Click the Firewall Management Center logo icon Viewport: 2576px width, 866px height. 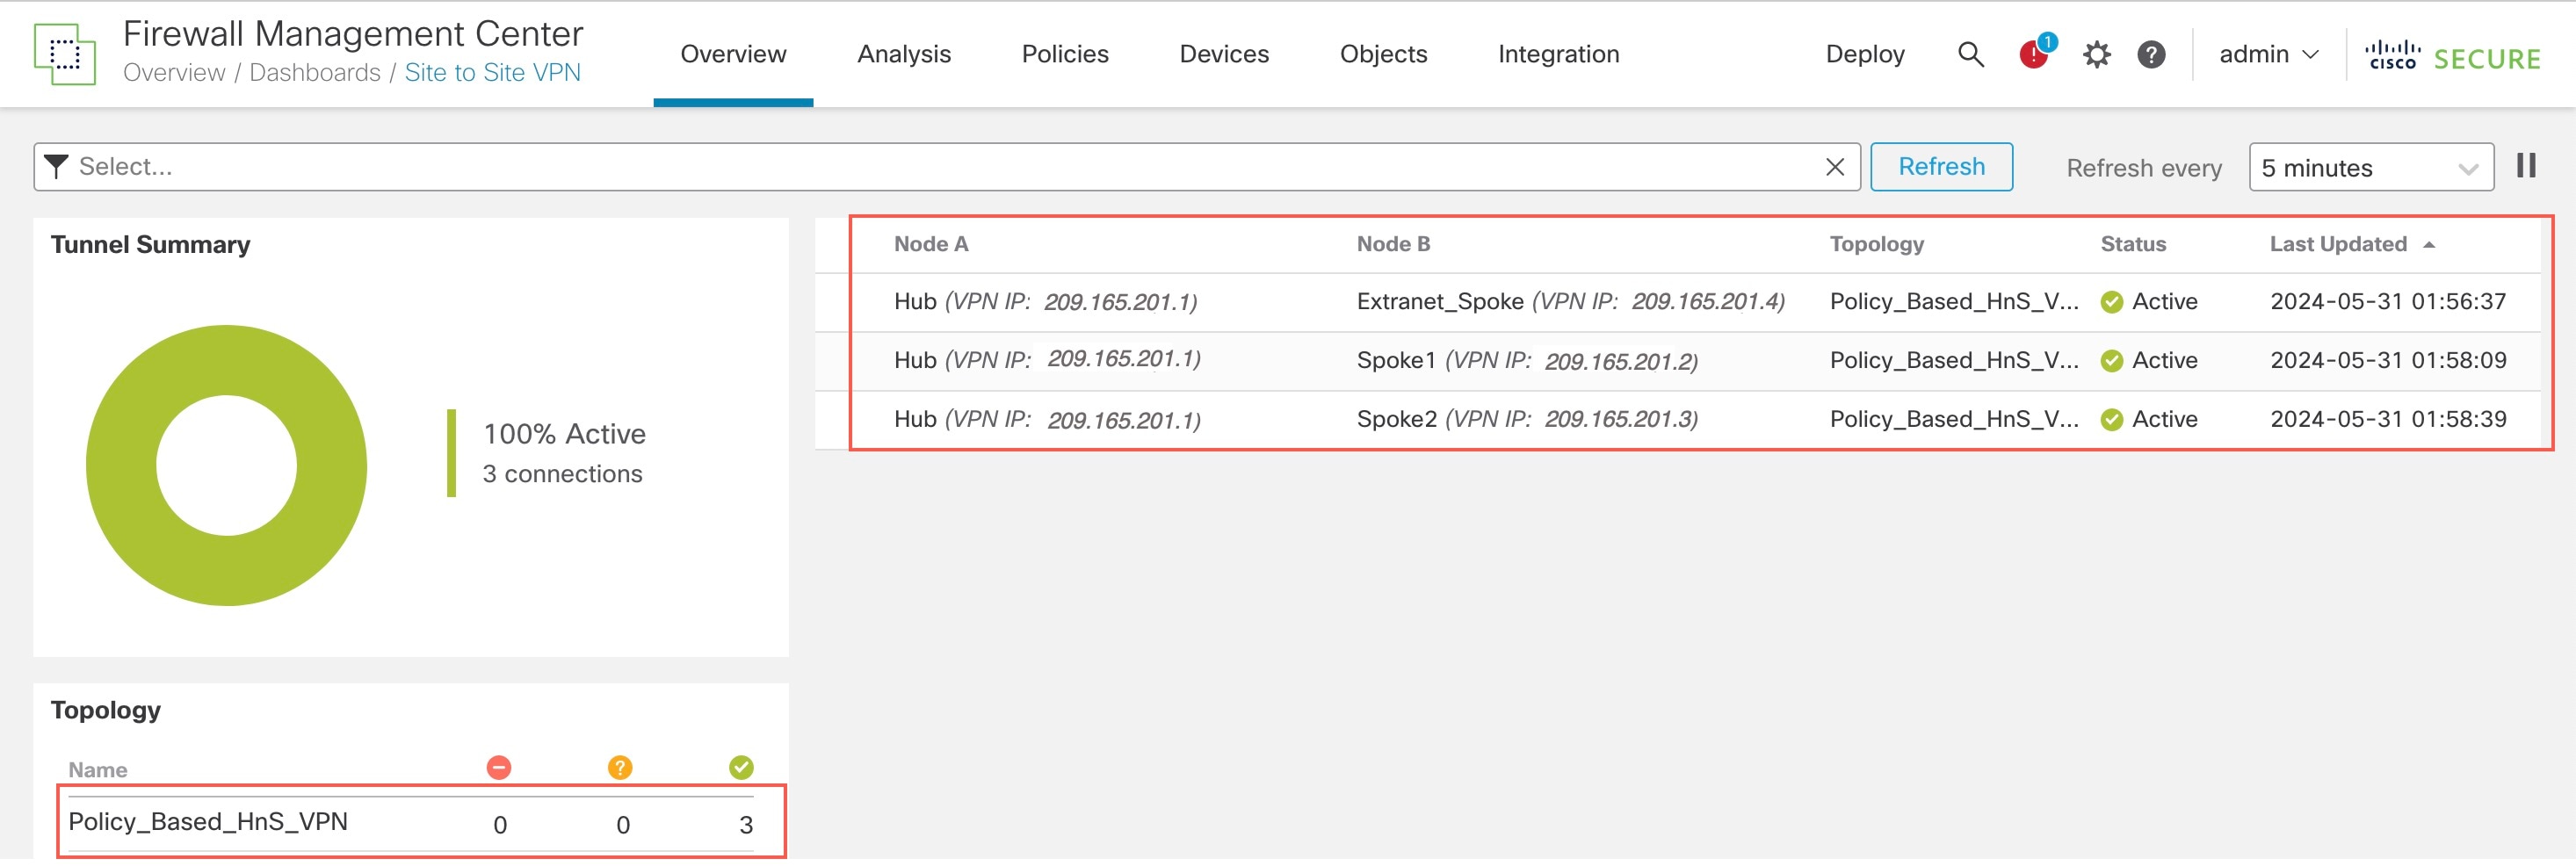coord(65,54)
